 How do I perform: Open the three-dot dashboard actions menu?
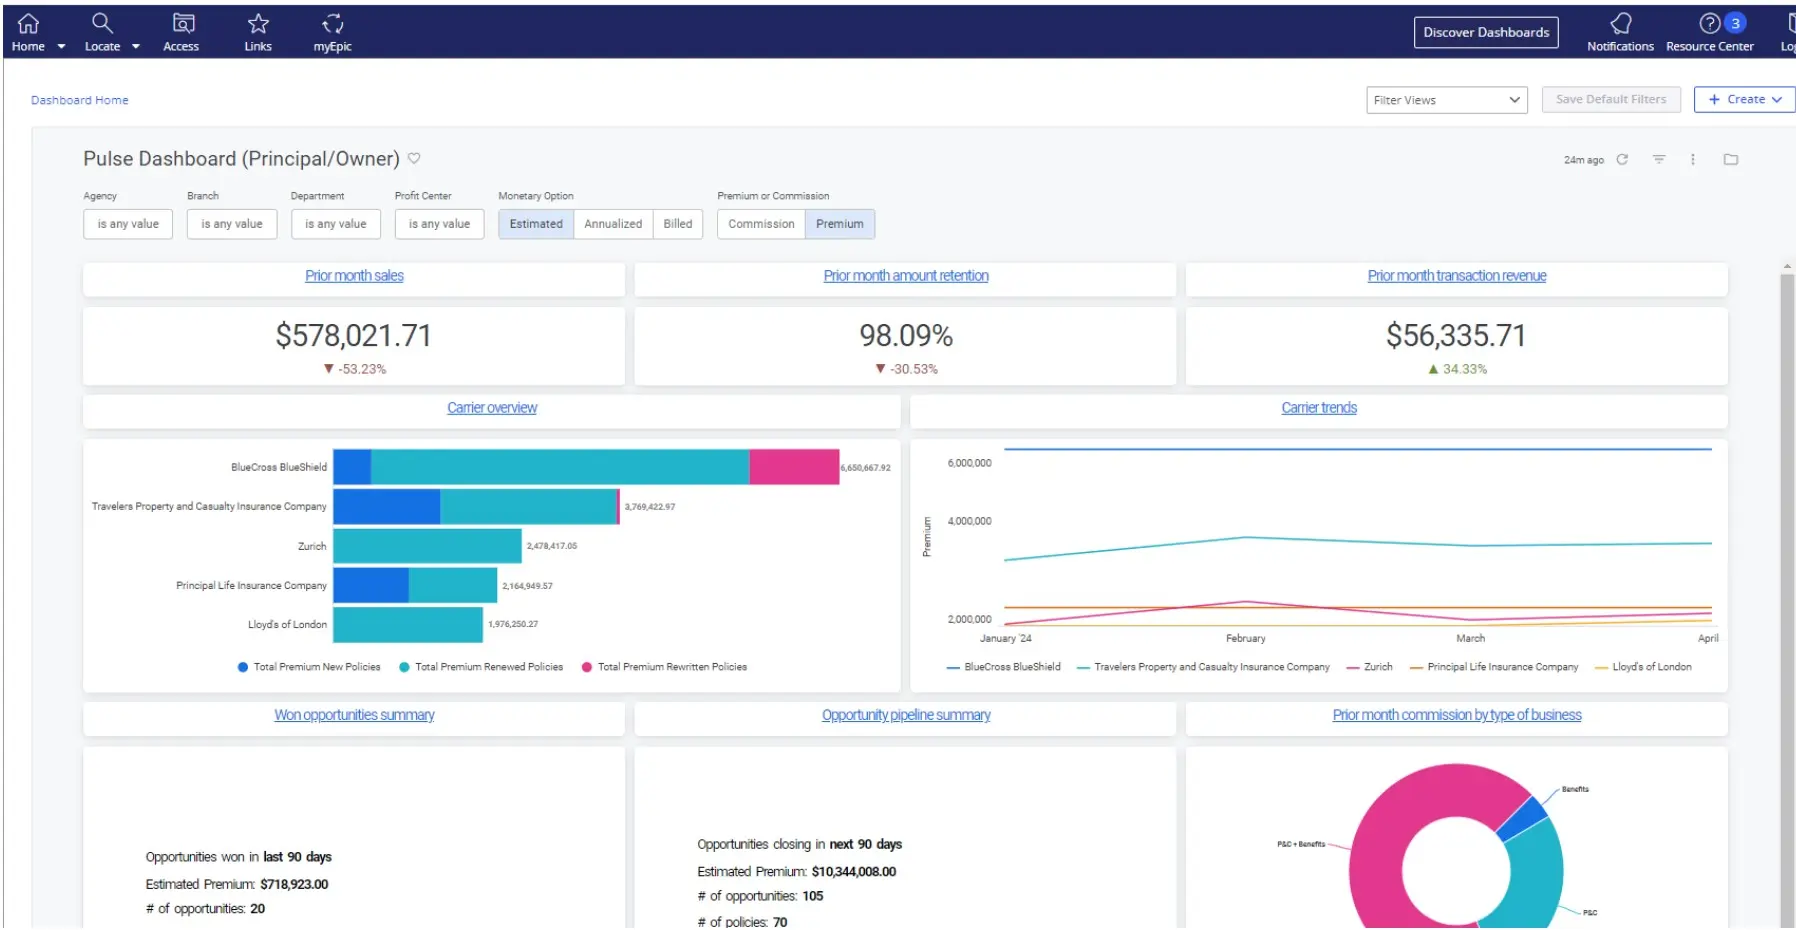(1693, 159)
